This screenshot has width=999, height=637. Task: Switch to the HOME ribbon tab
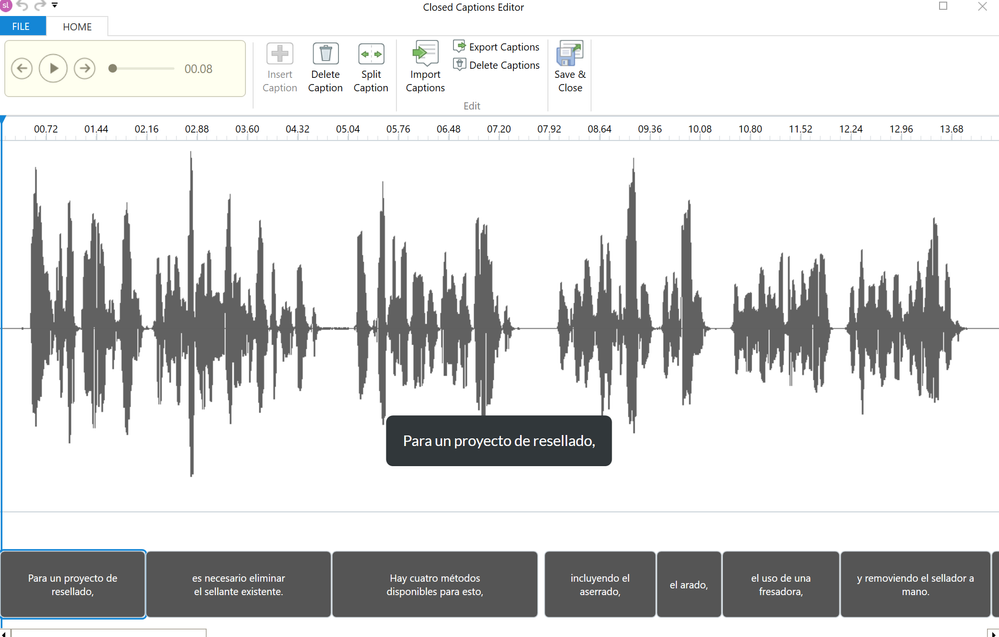click(77, 27)
